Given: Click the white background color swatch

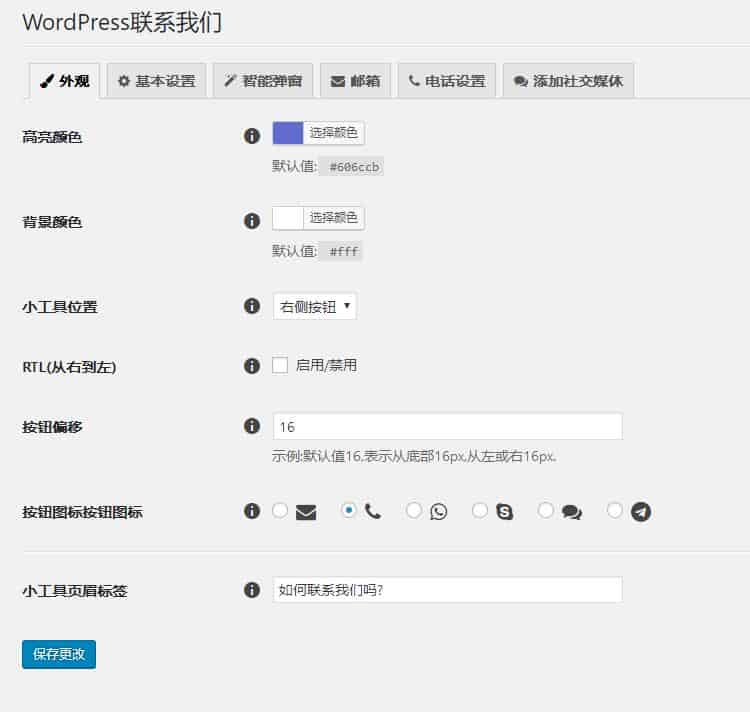Looking at the screenshot, I should [288, 218].
